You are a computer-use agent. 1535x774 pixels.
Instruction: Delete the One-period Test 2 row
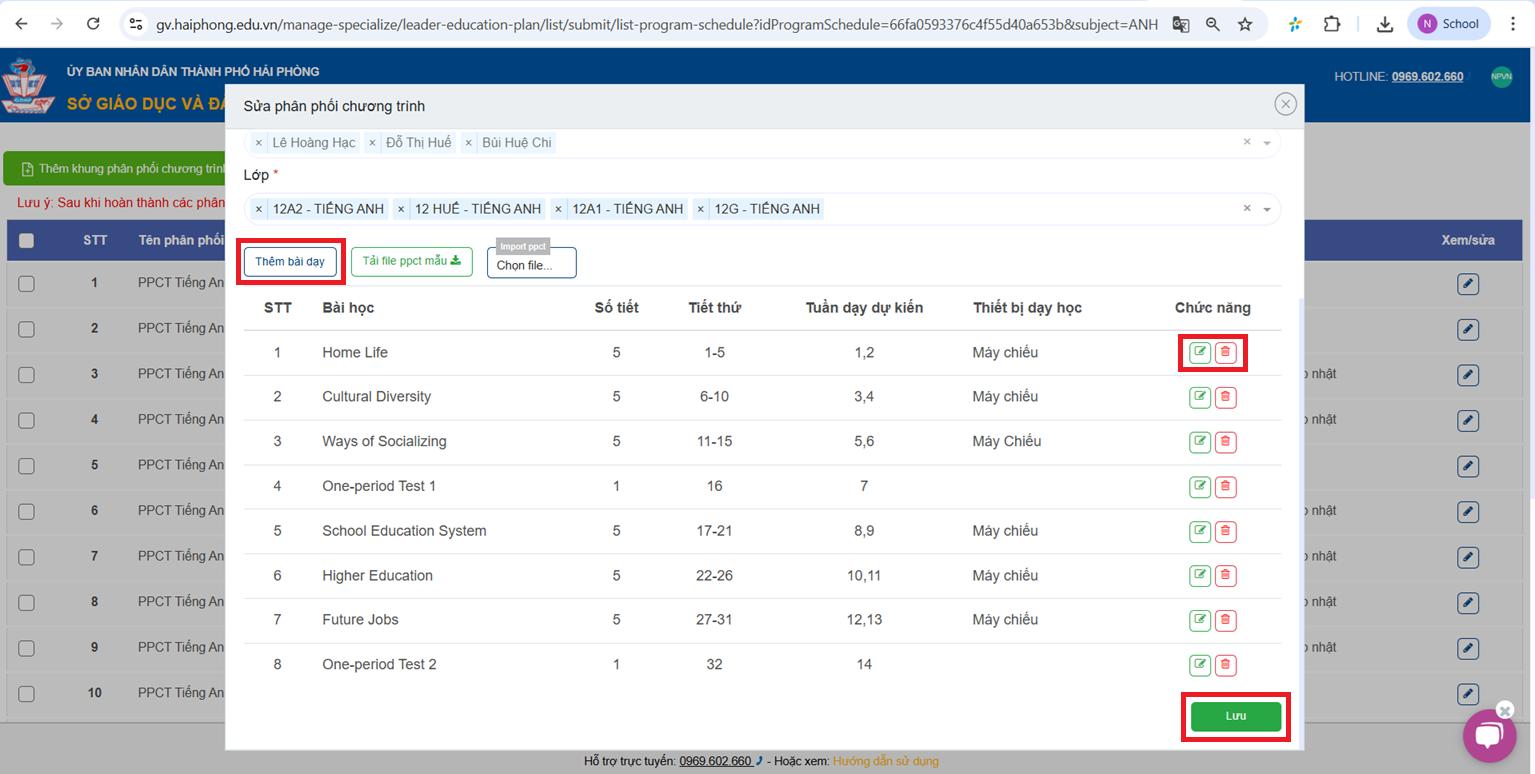point(1225,665)
